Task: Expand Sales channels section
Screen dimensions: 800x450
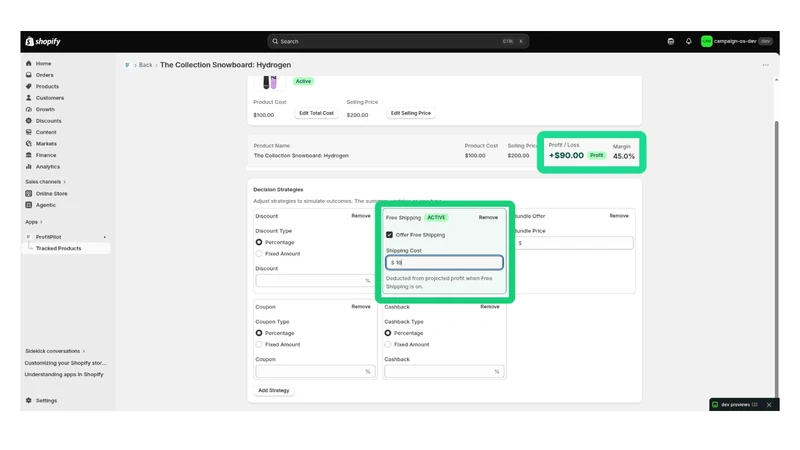Action: pos(45,182)
